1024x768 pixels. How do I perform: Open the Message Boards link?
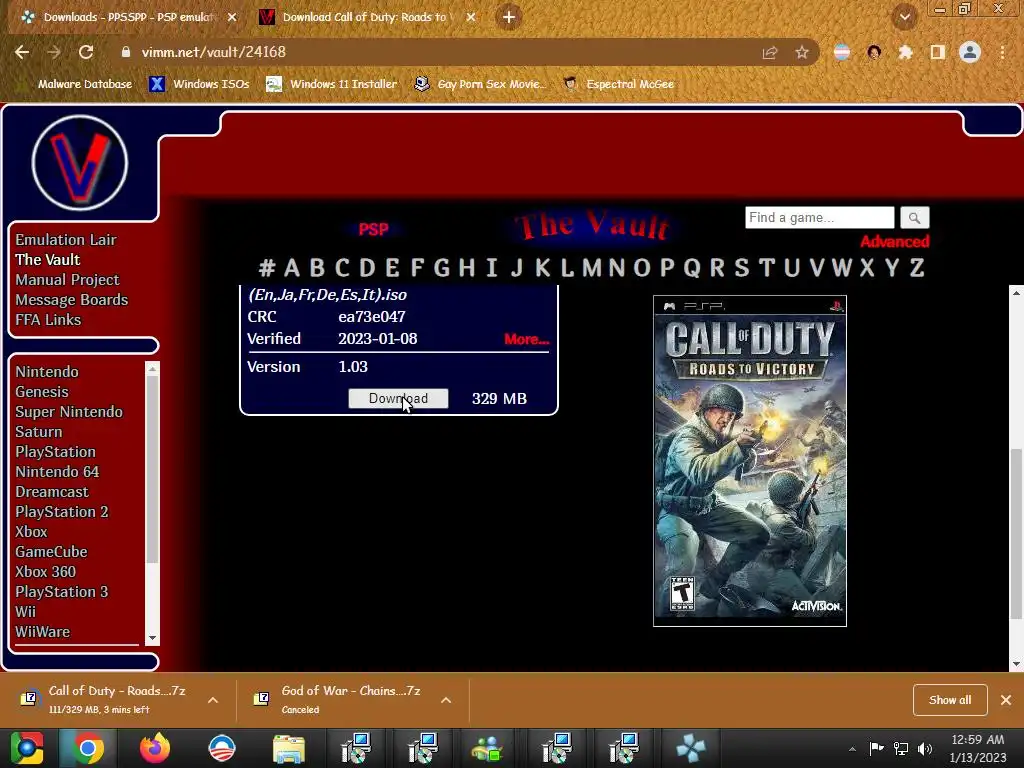click(x=72, y=300)
